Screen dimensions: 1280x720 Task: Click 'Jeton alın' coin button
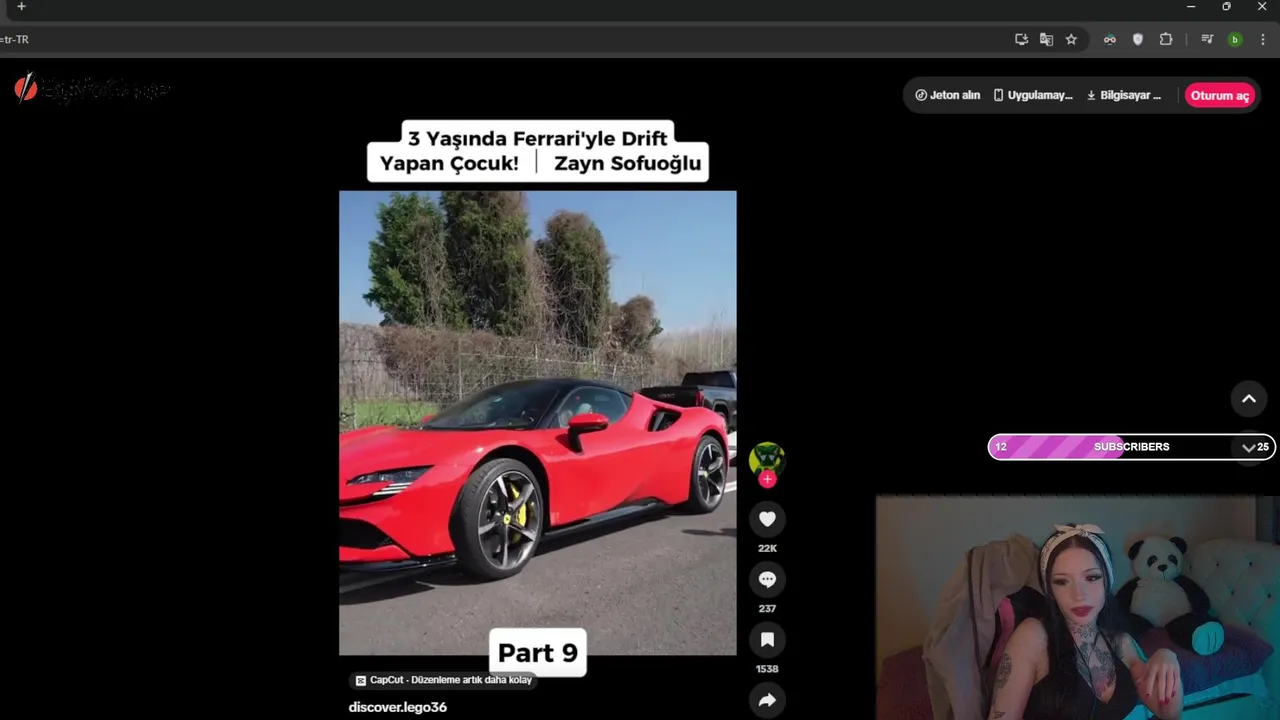(947, 95)
